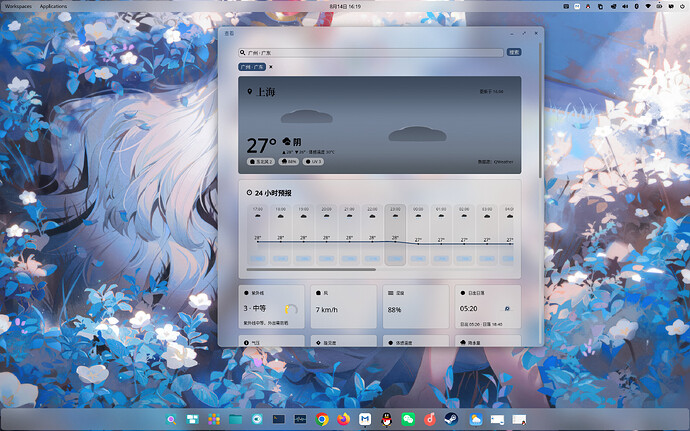Image resolution: width=690 pixels, height=431 pixels.
Task: Click the wind pill in the weather banner
Action: click(261, 162)
